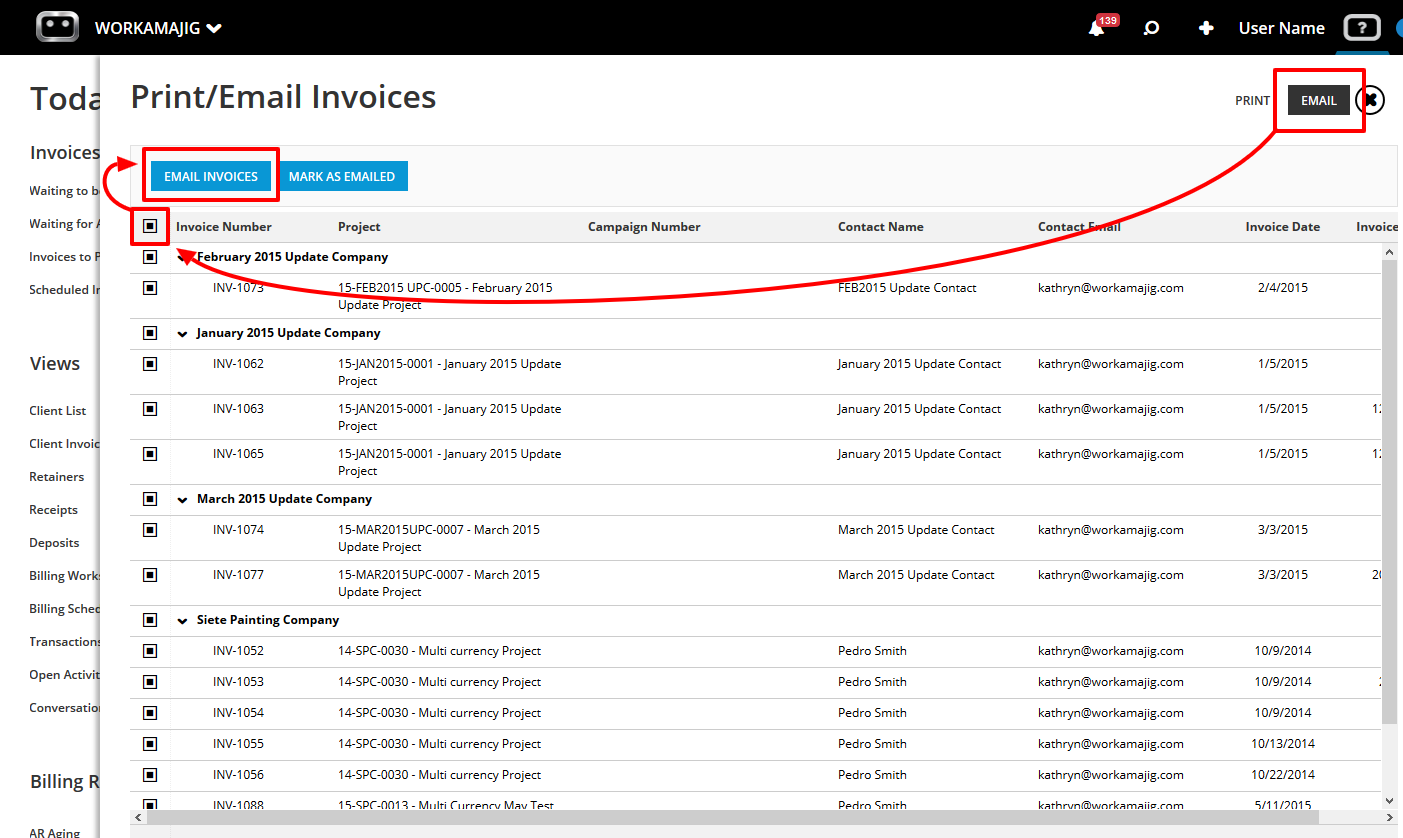Toggle checkbox for invoice INV-1056
The width and height of the screenshot is (1403, 838).
click(x=150, y=775)
